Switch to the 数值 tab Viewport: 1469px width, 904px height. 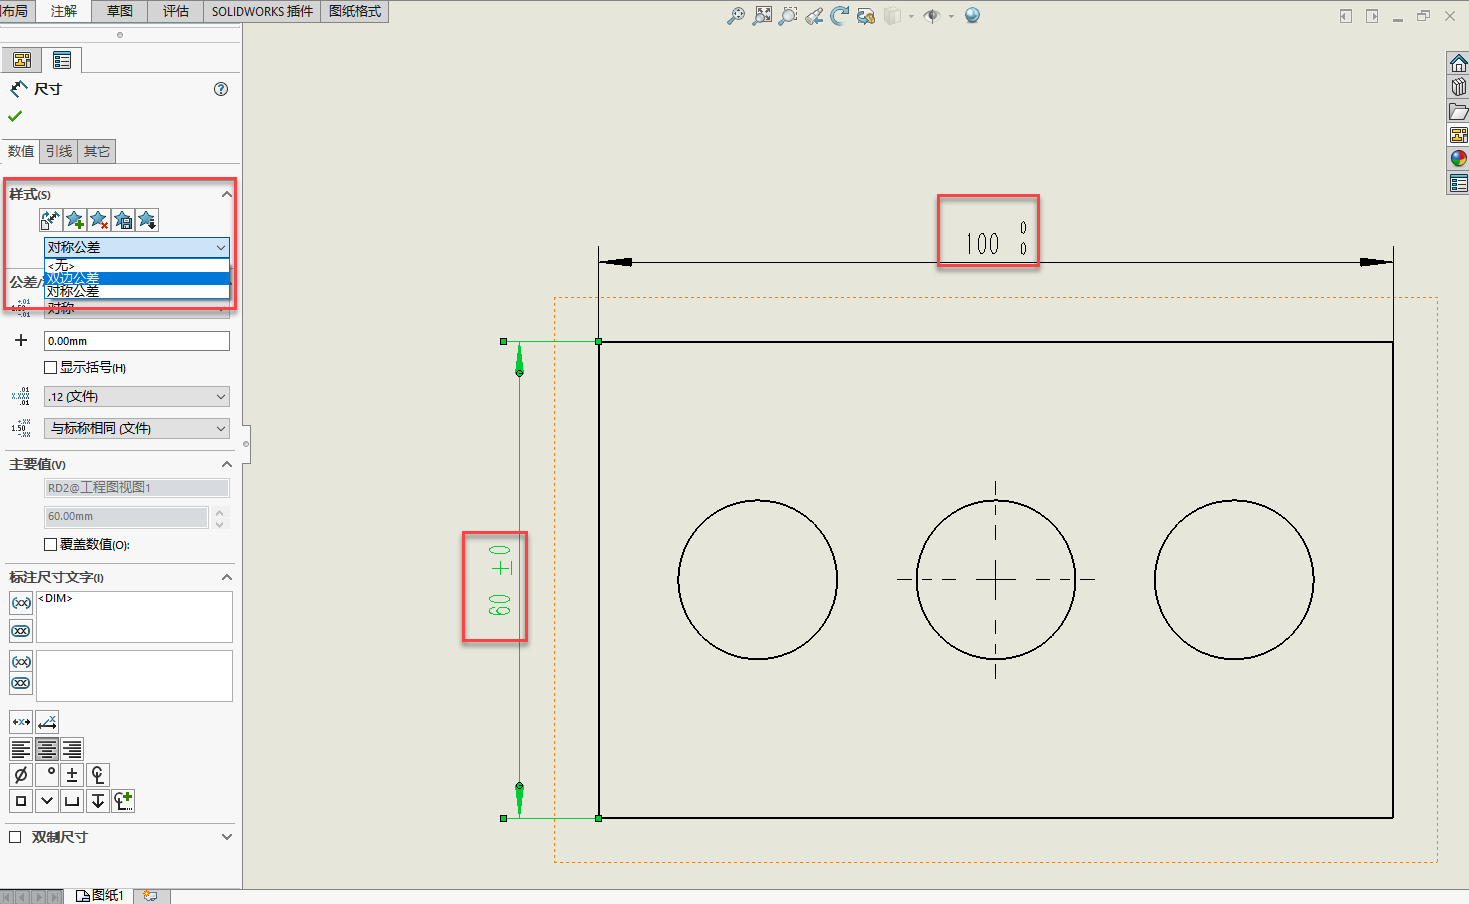point(21,151)
